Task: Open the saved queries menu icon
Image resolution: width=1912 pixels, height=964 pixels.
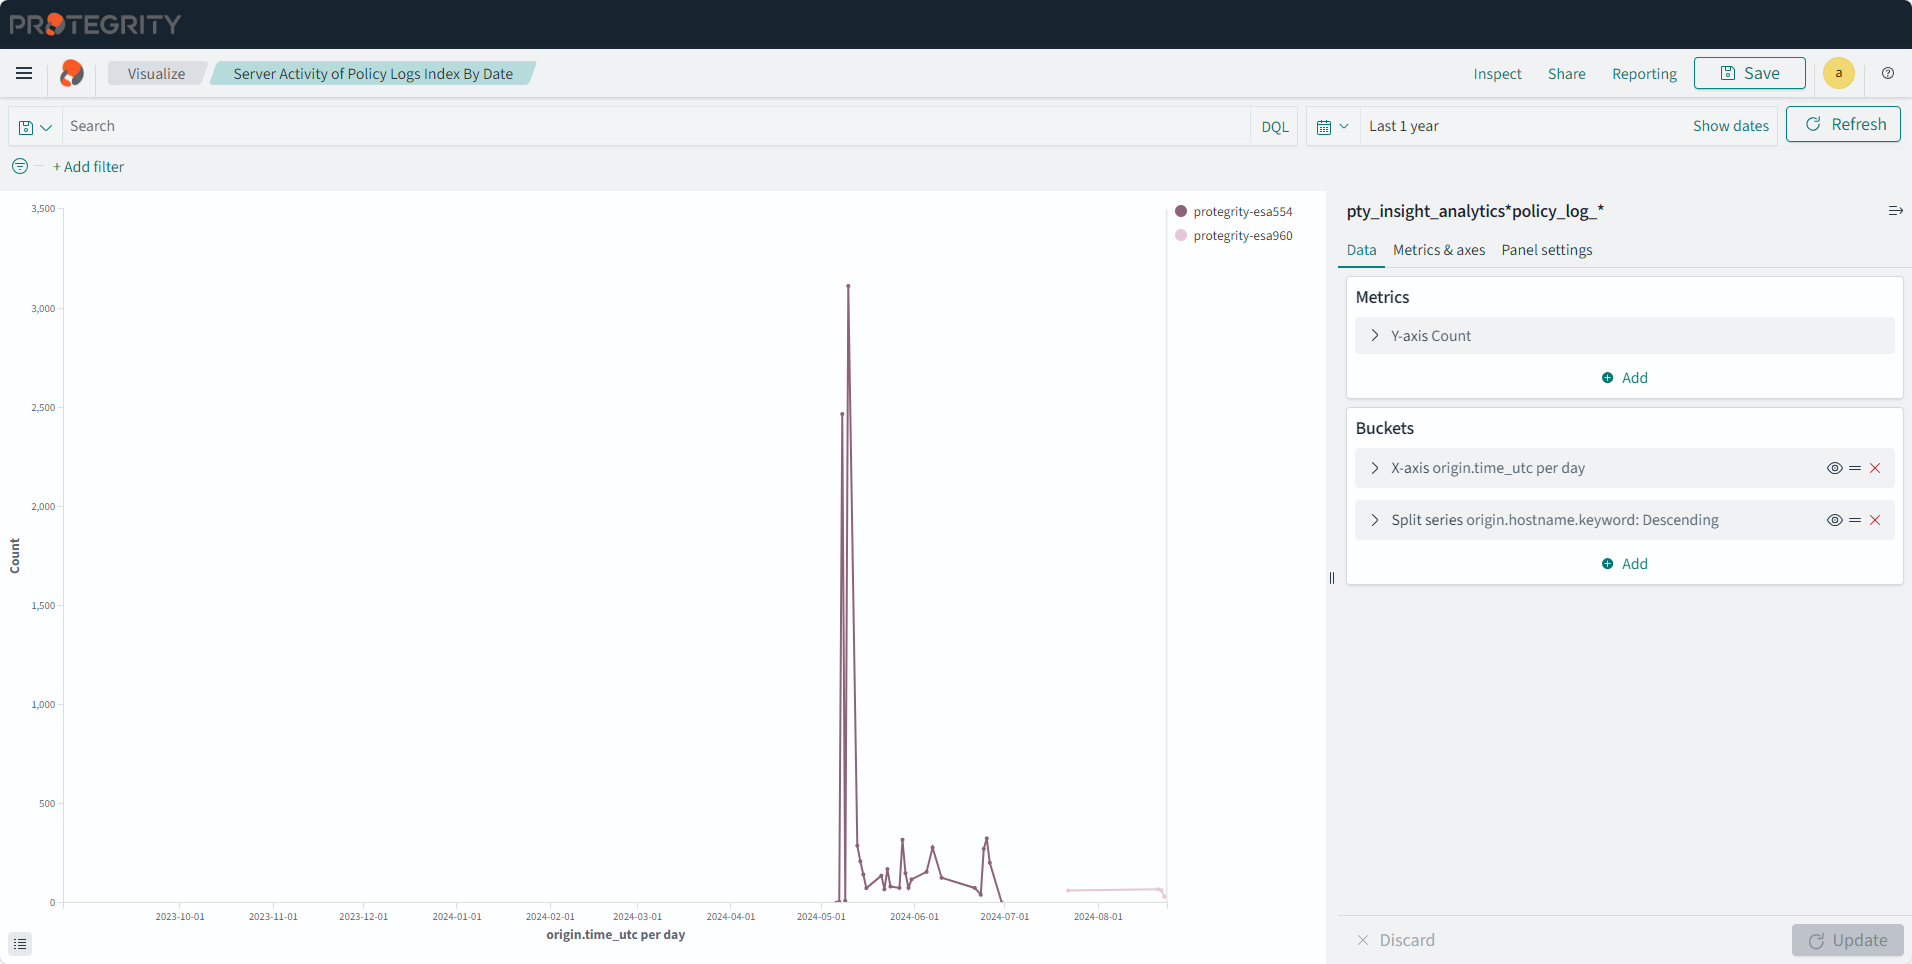Action: 35,127
